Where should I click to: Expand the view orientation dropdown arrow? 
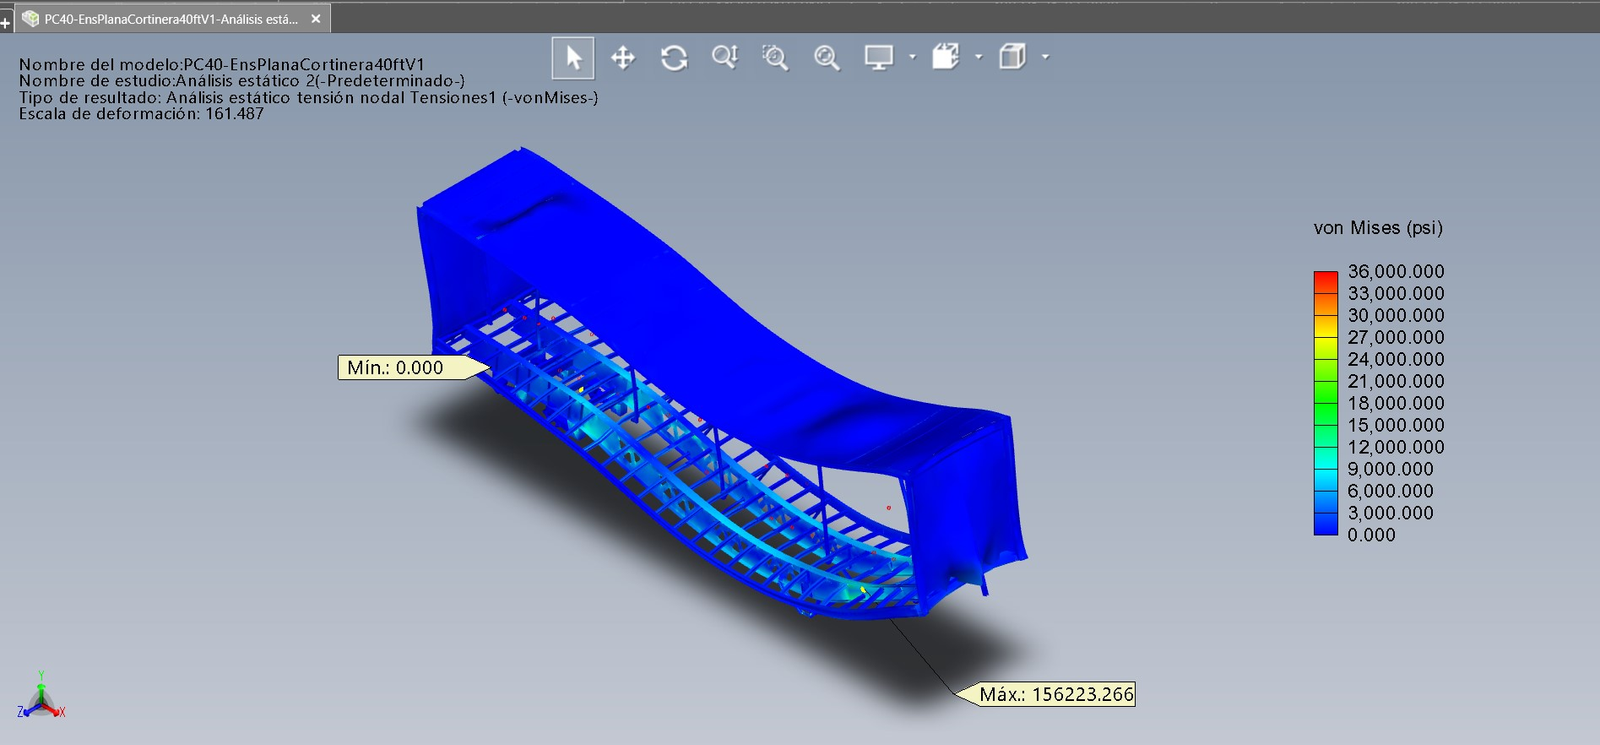tap(978, 57)
